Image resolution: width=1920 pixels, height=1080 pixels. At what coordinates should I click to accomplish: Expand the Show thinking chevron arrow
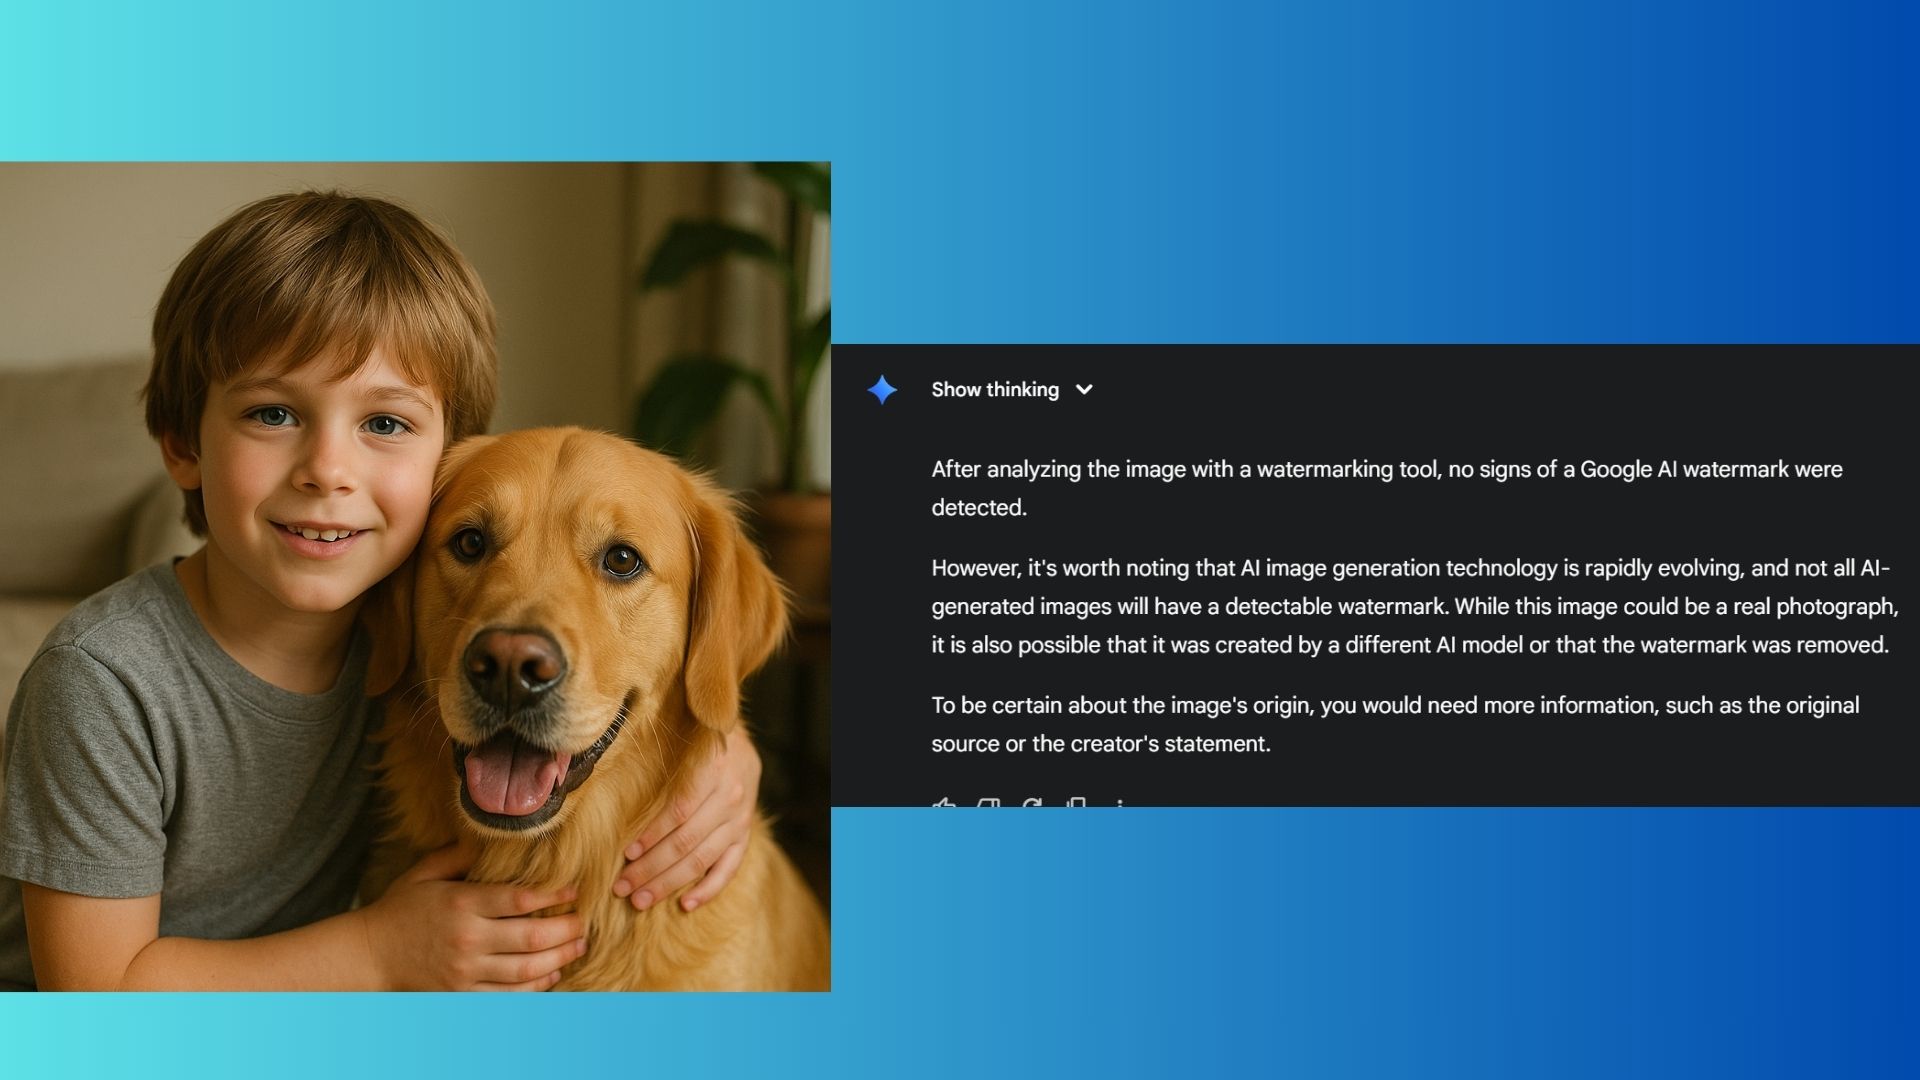(x=1084, y=390)
